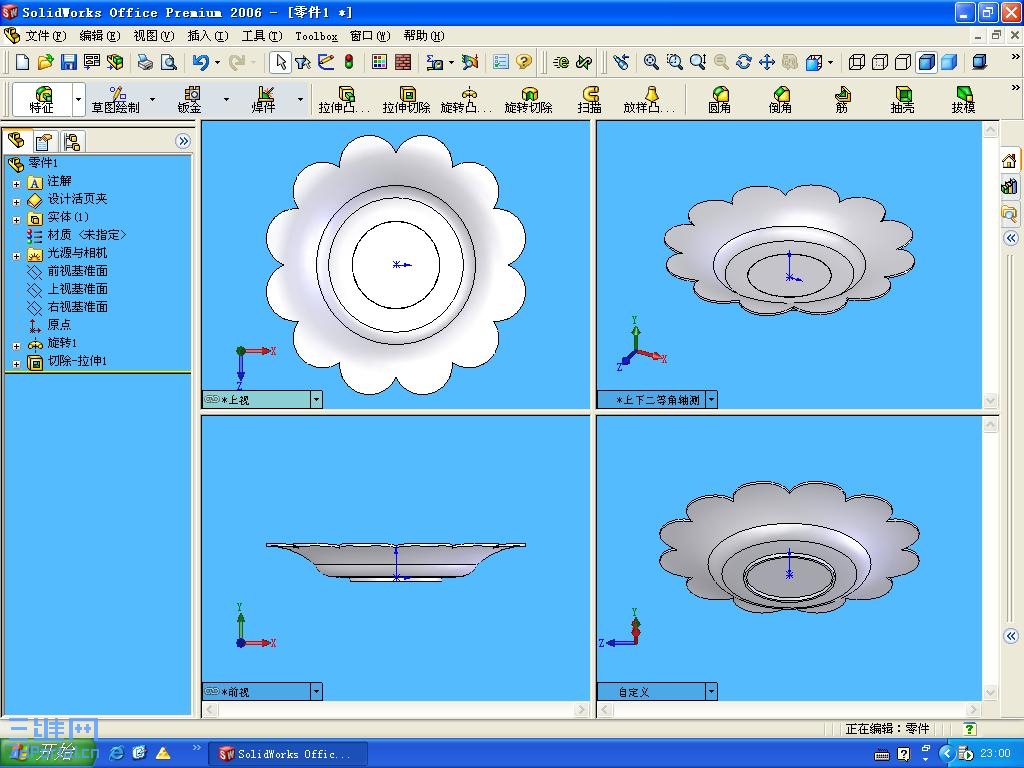Open the Edit Color palette icon

(379, 62)
